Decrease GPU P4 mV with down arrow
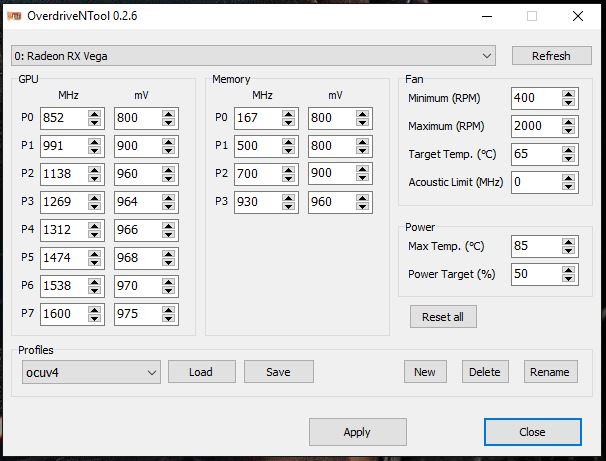606x461 pixels. pyautogui.click(x=169, y=234)
